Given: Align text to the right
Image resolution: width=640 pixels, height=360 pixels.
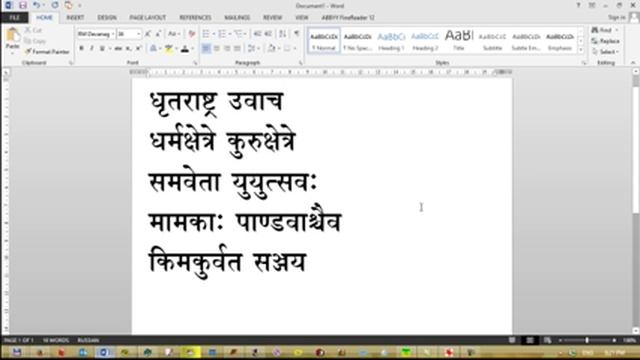Looking at the screenshot, I should (227, 49).
